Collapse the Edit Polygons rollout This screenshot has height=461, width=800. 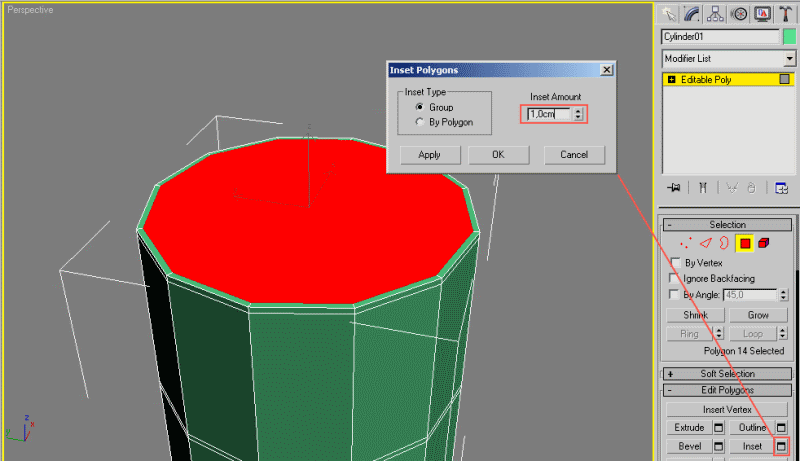pyautogui.click(x=727, y=390)
